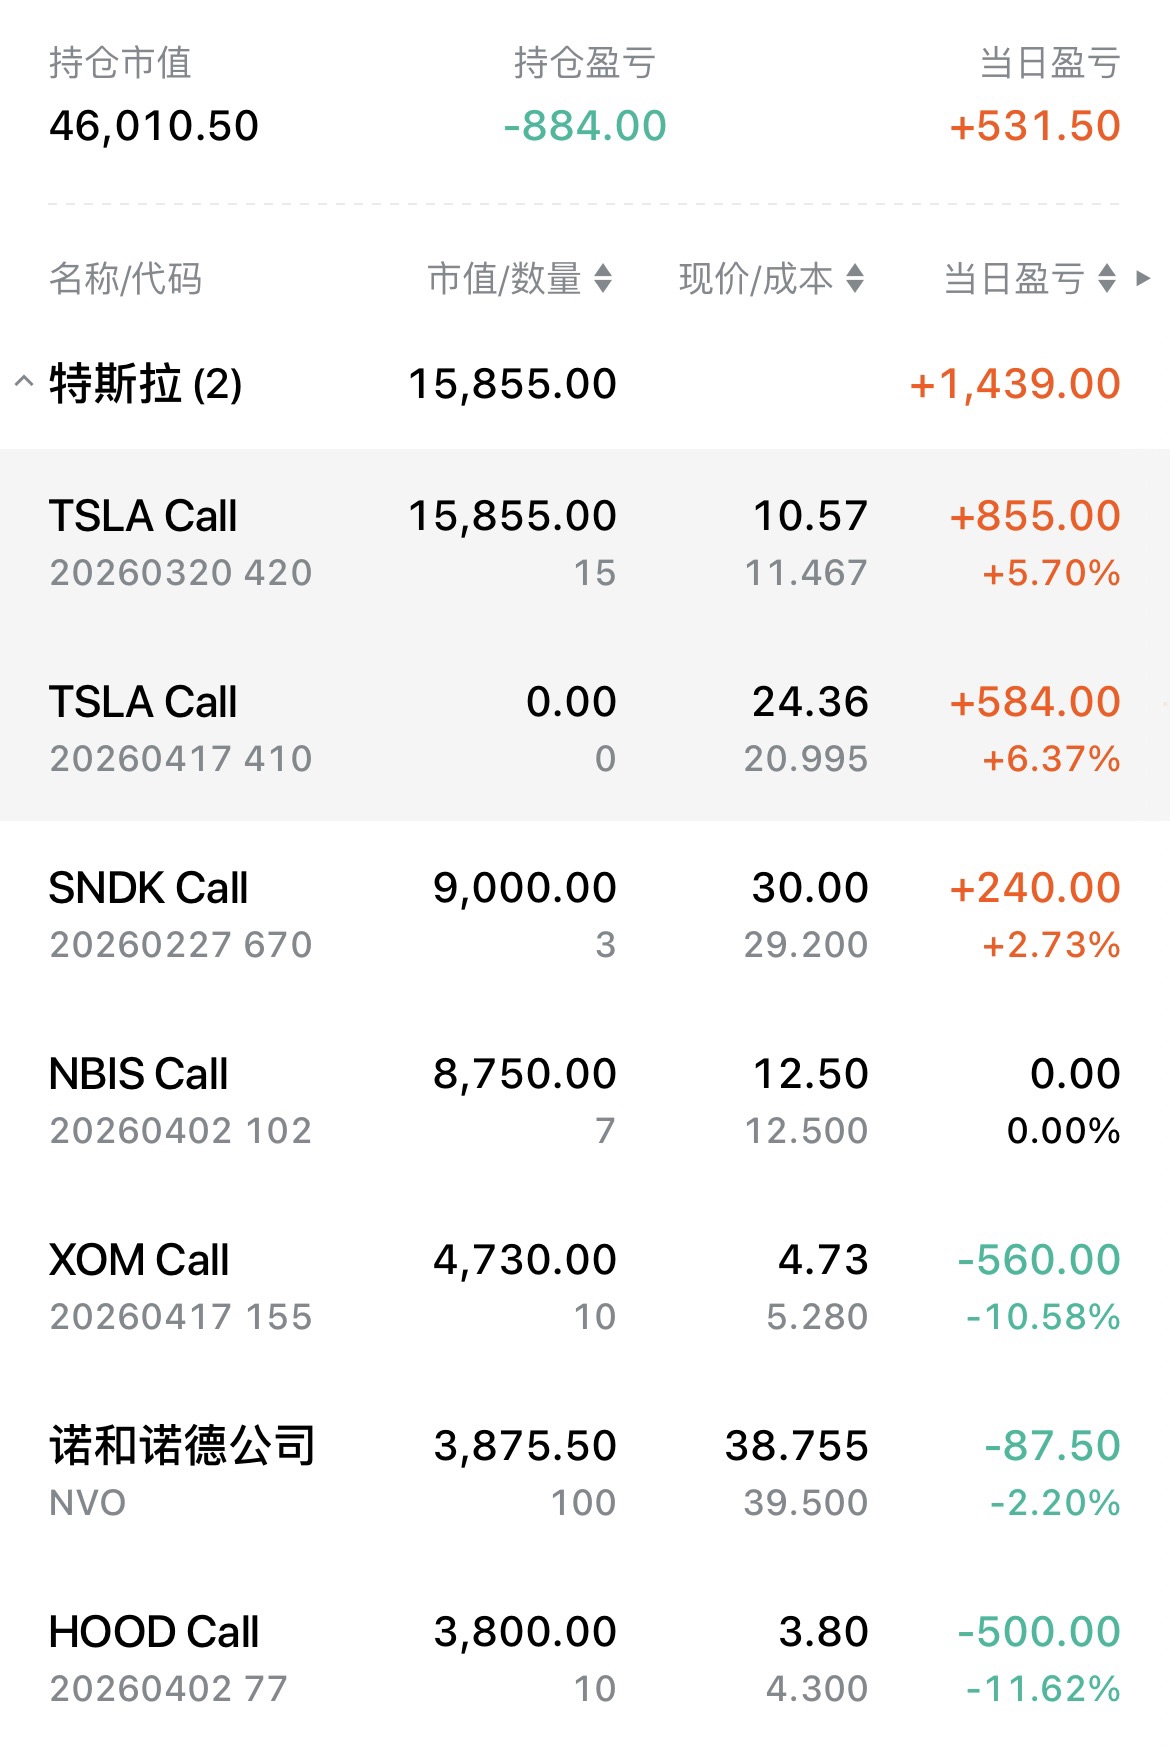Tap the 市值/数量 column header label

tap(504, 278)
